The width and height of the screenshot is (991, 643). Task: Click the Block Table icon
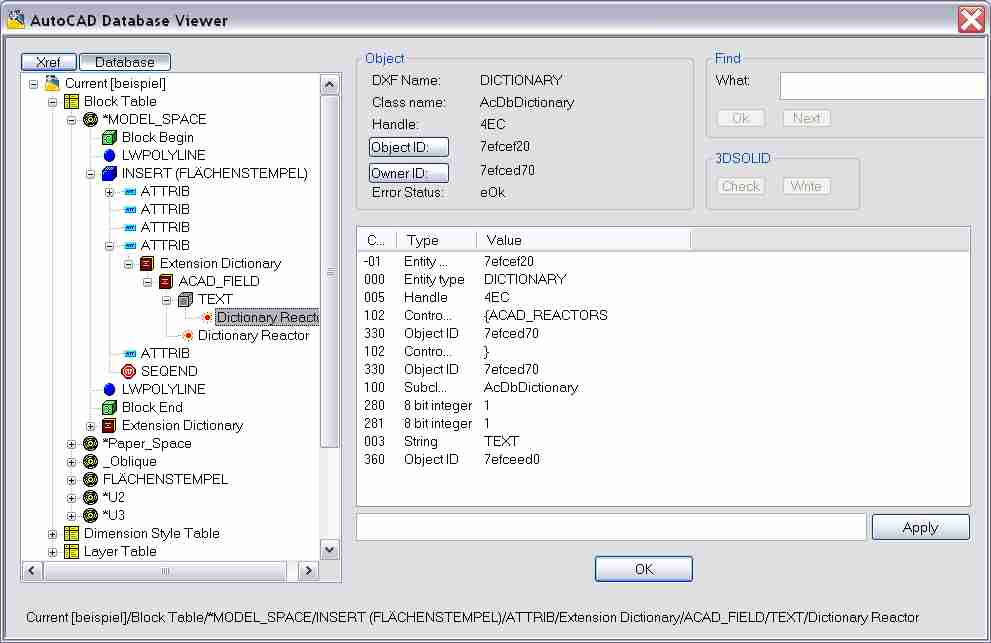71,101
